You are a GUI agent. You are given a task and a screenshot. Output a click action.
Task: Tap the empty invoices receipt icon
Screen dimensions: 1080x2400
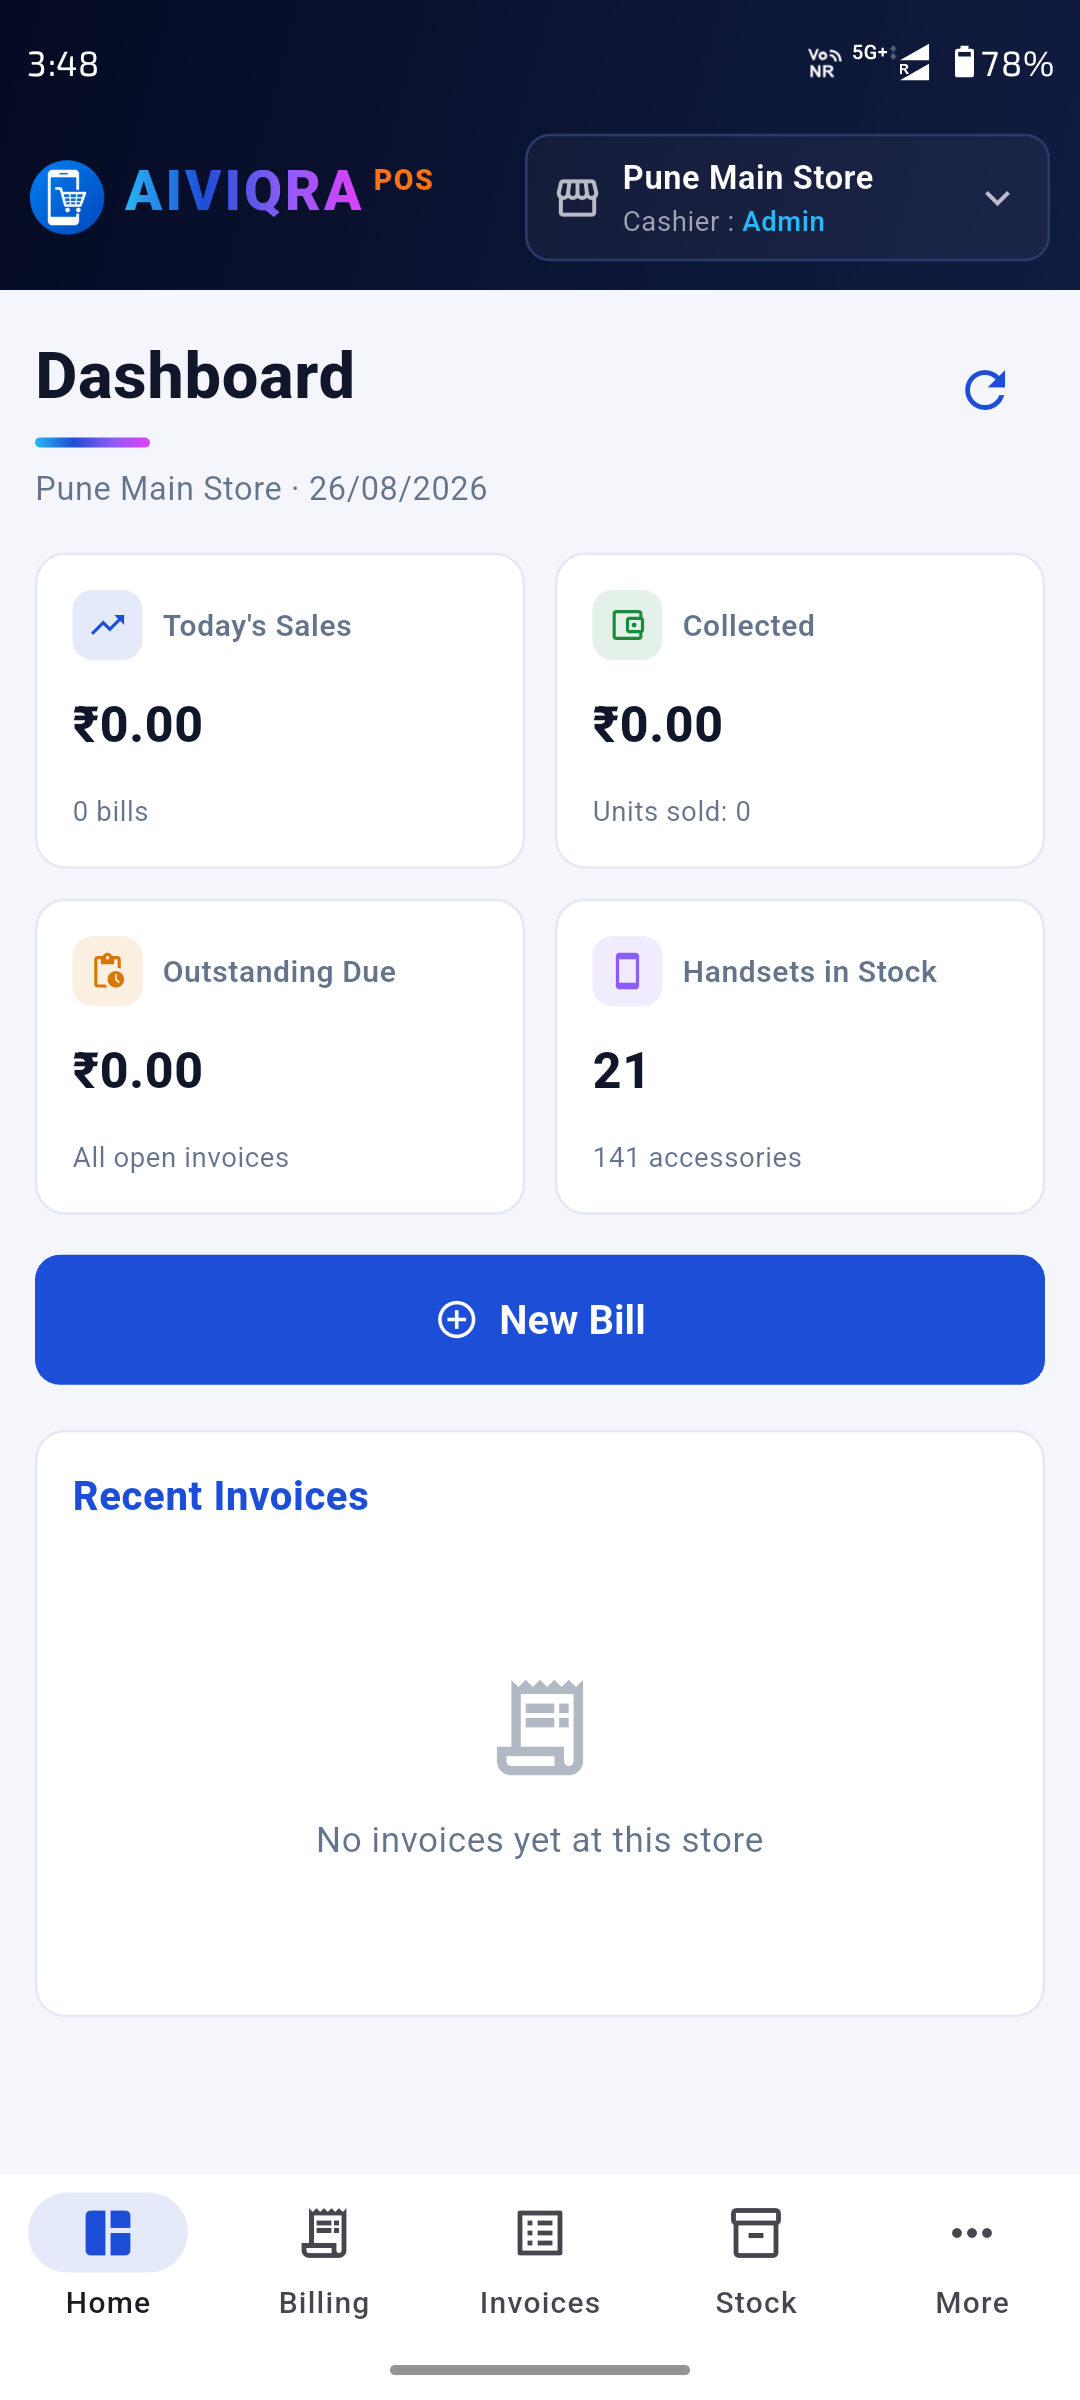[x=540, y=1727]
